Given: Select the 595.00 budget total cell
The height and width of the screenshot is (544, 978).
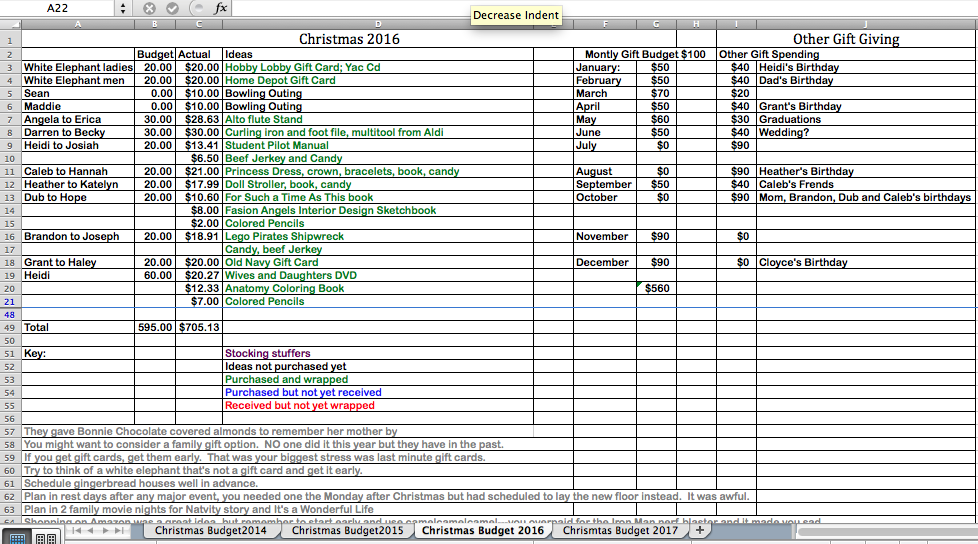Looking at the screenshot, I should (155, 328).
